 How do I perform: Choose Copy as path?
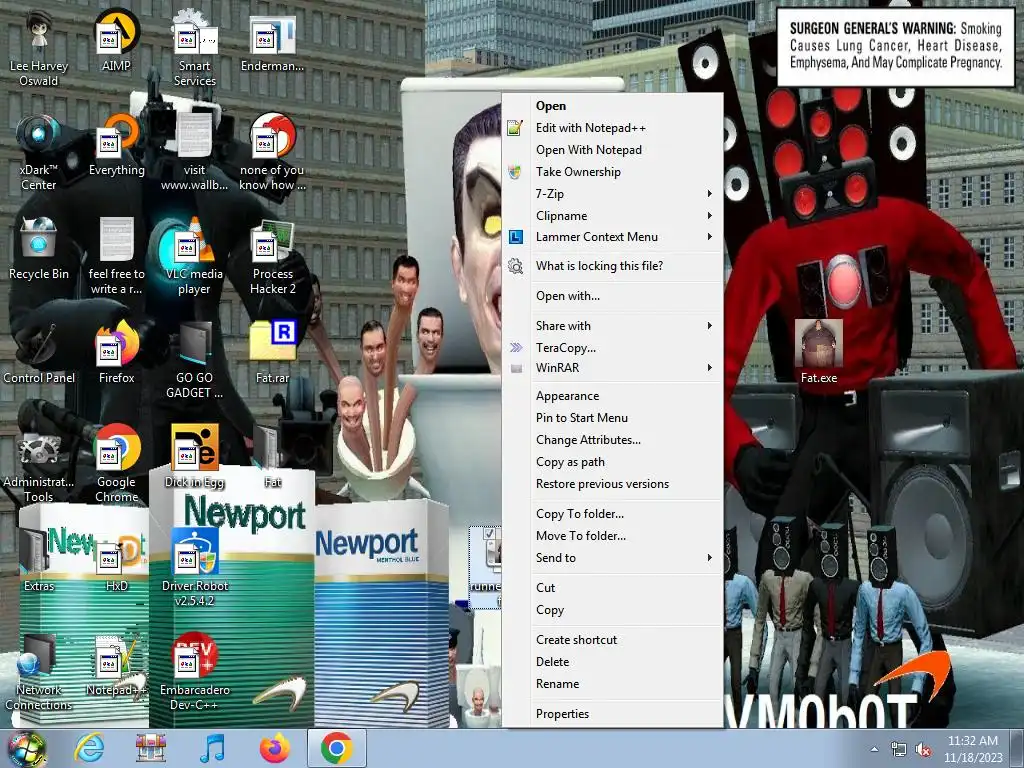[x=624, y=462]
